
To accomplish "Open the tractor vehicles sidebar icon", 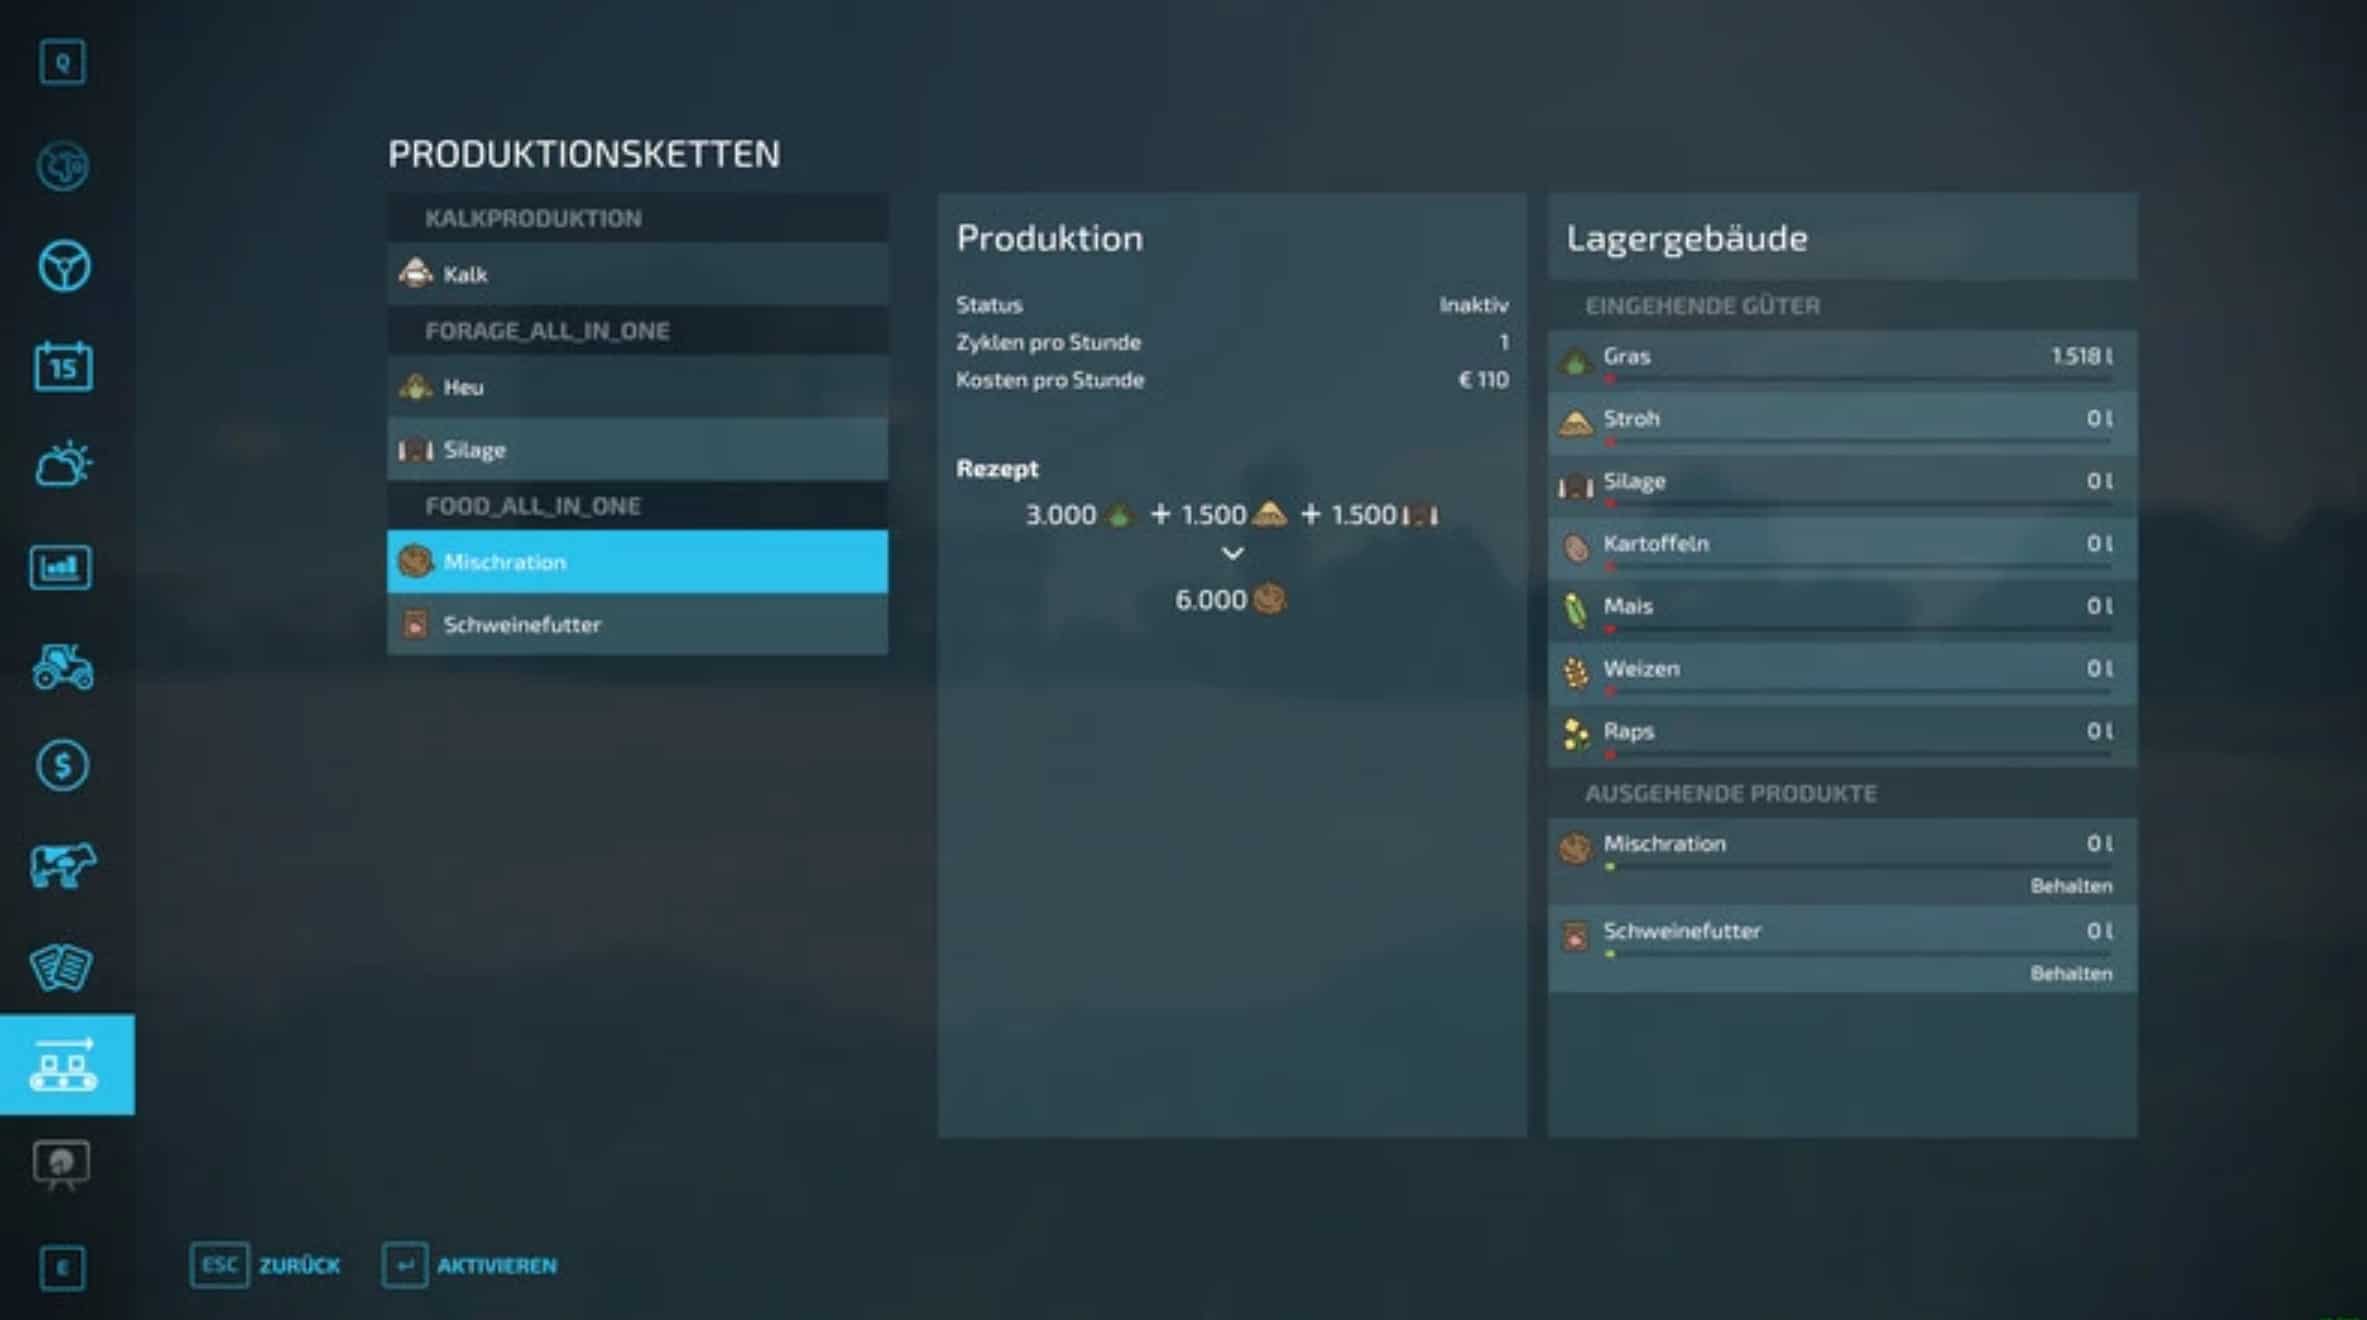I will coord(63,667).
